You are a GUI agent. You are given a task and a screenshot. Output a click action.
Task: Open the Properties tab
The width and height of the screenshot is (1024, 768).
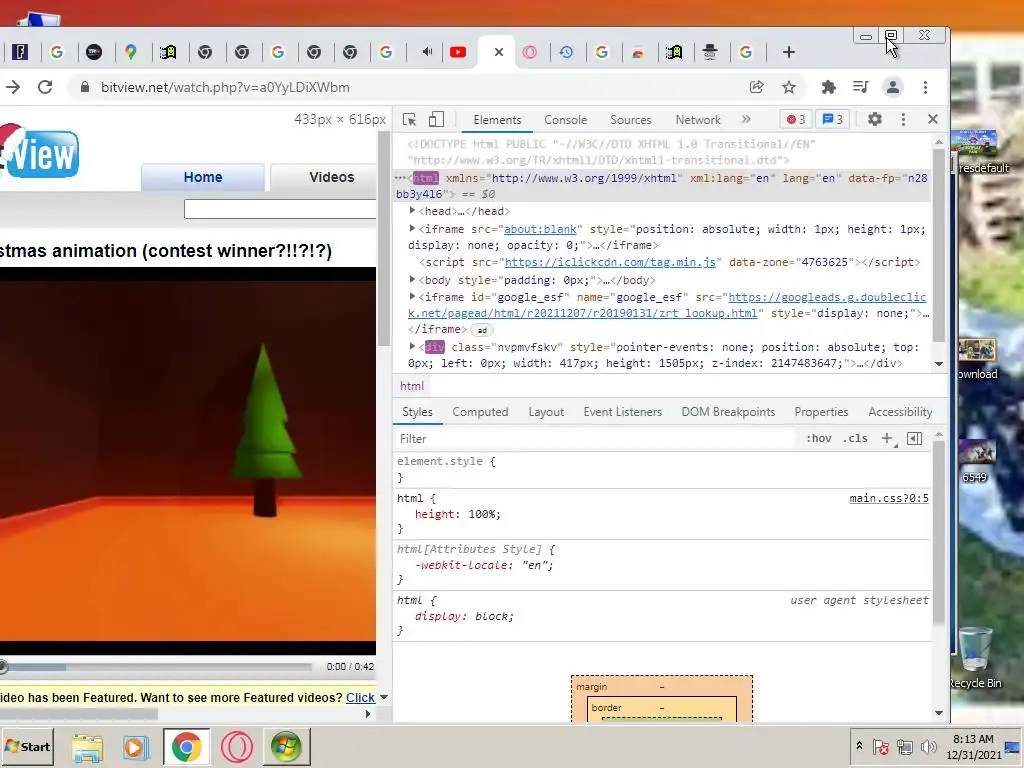(x=821, y=412)
